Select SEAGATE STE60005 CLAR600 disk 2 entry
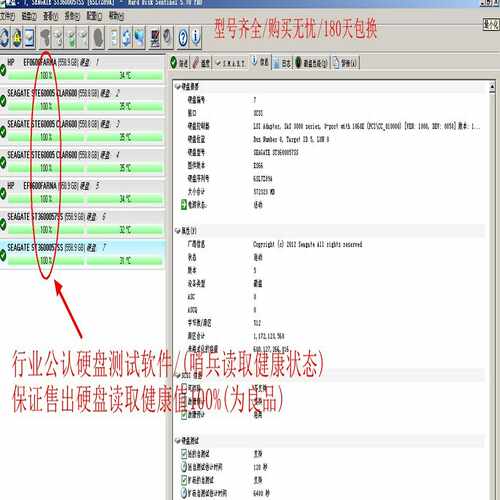The image size is (500, 500). (83, 99)
